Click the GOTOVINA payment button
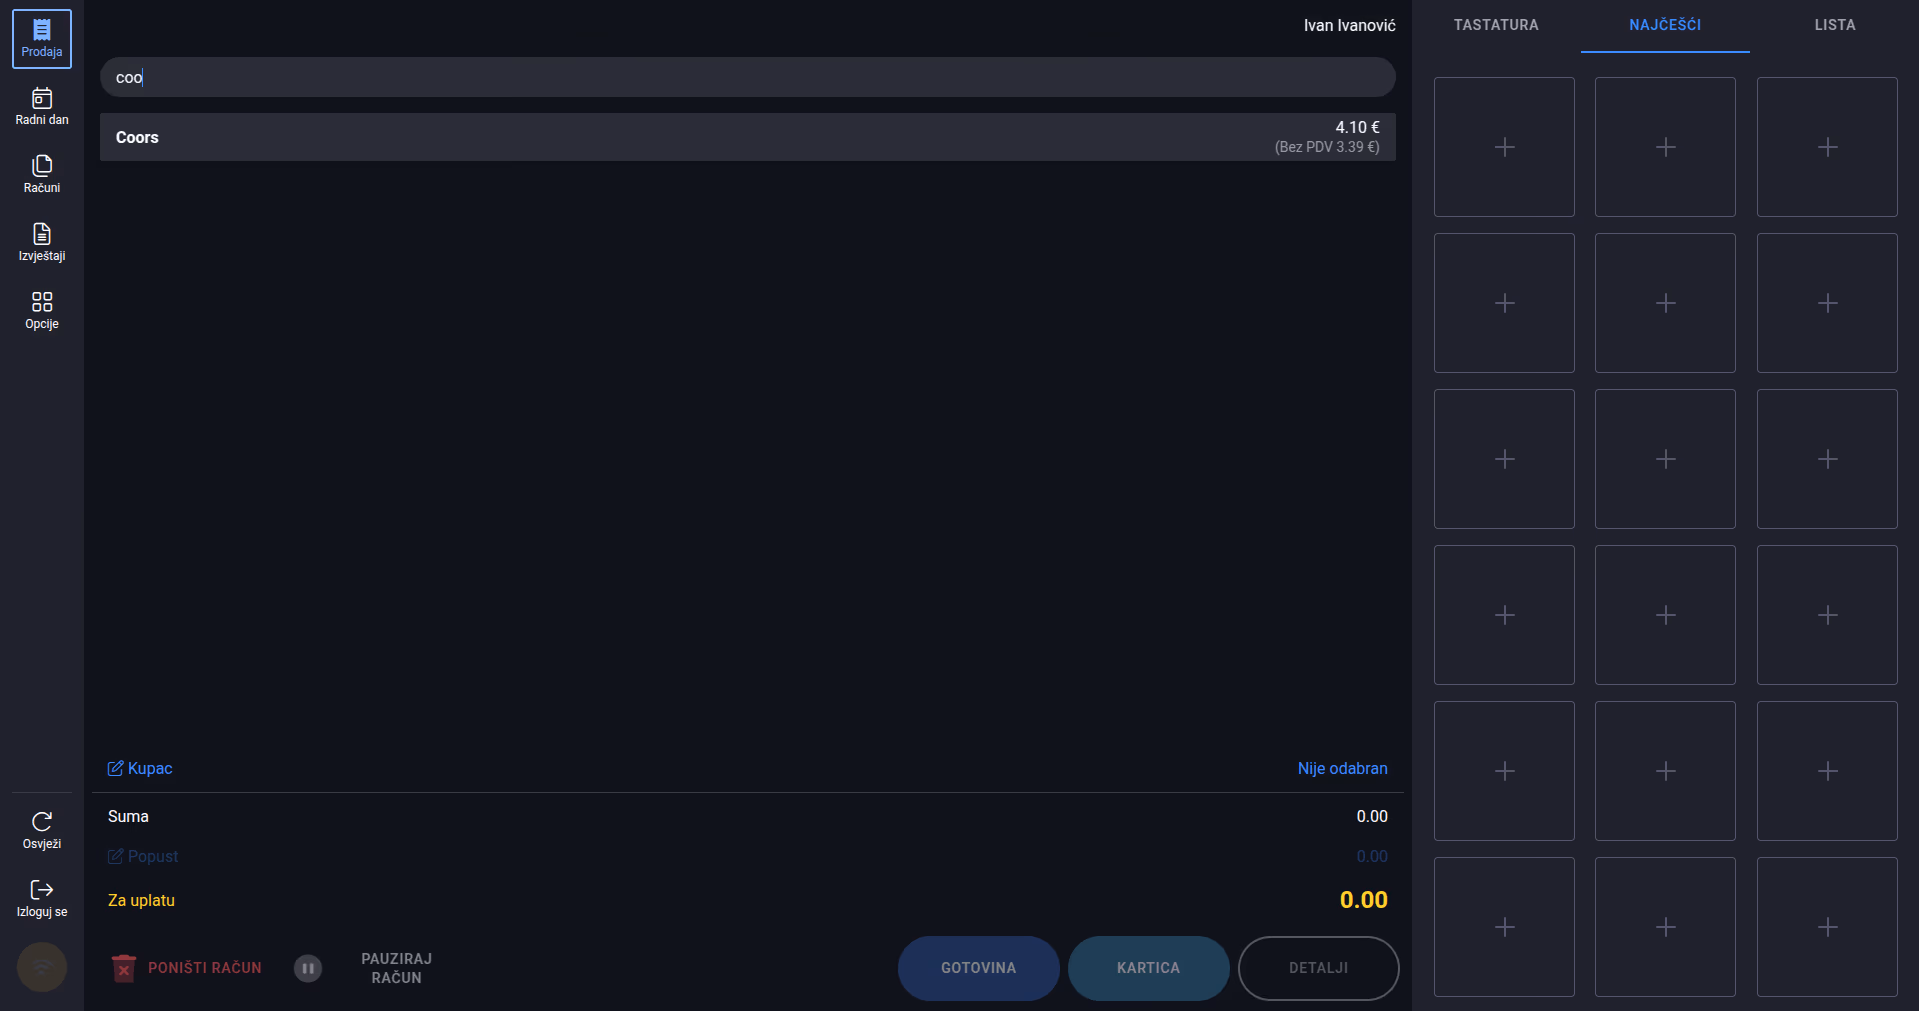This screenshot has width=1919, height=1011. 978,968
